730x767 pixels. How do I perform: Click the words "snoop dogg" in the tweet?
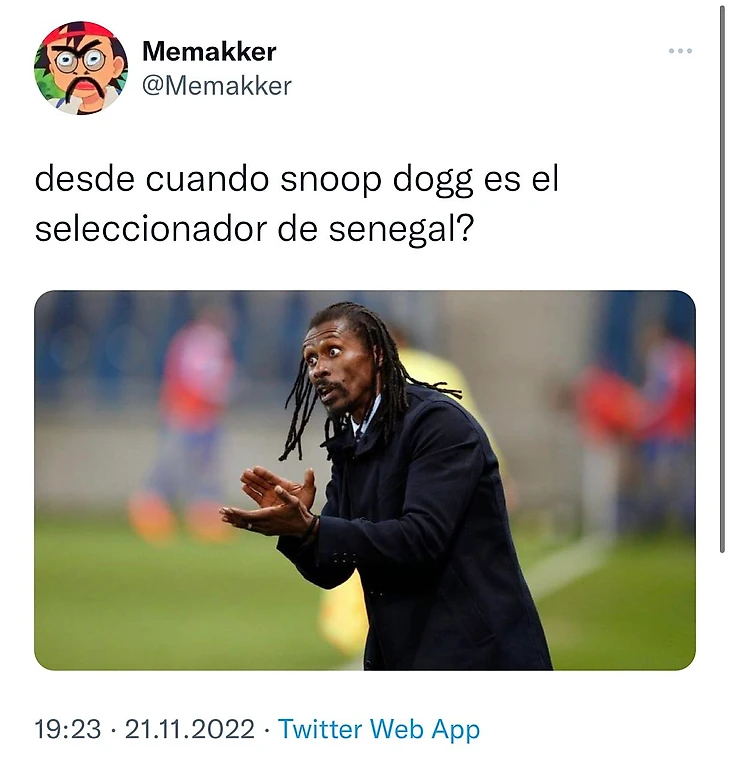[x=377, y=180]
